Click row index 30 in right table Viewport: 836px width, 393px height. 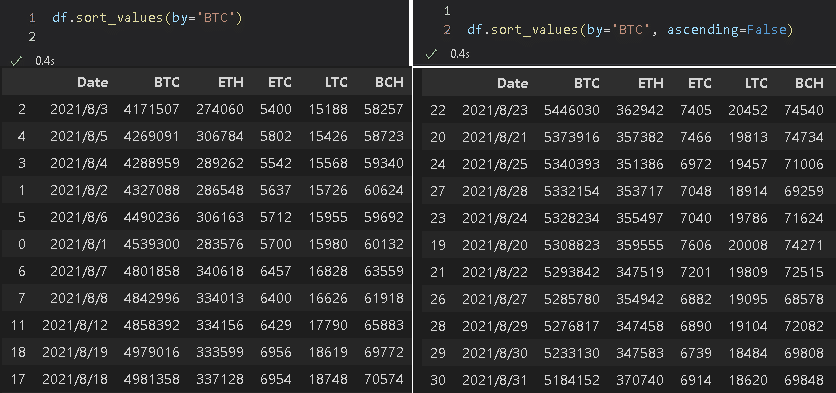coord(437,380)
